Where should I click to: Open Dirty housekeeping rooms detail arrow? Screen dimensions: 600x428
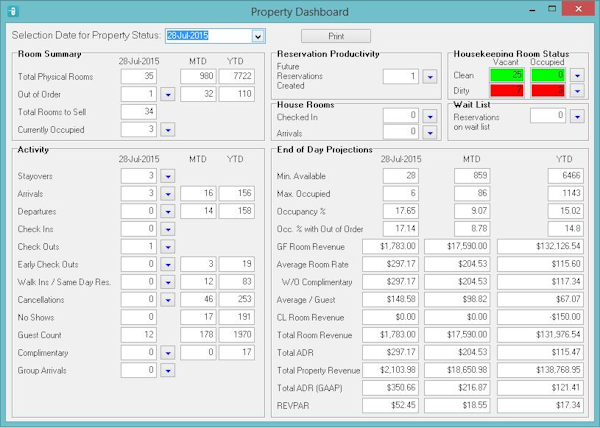[576, 90]
